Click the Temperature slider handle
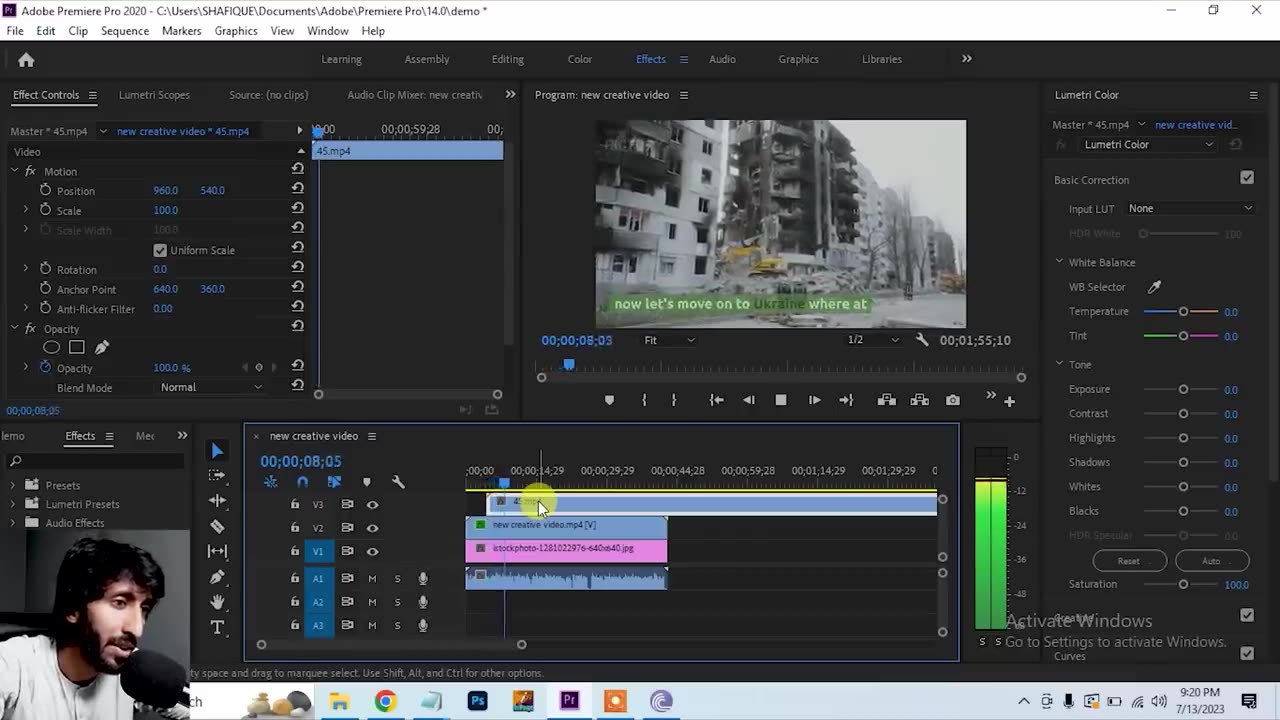The width and height of the screenshot is (1280, 720). click(x=1183, y=312)
